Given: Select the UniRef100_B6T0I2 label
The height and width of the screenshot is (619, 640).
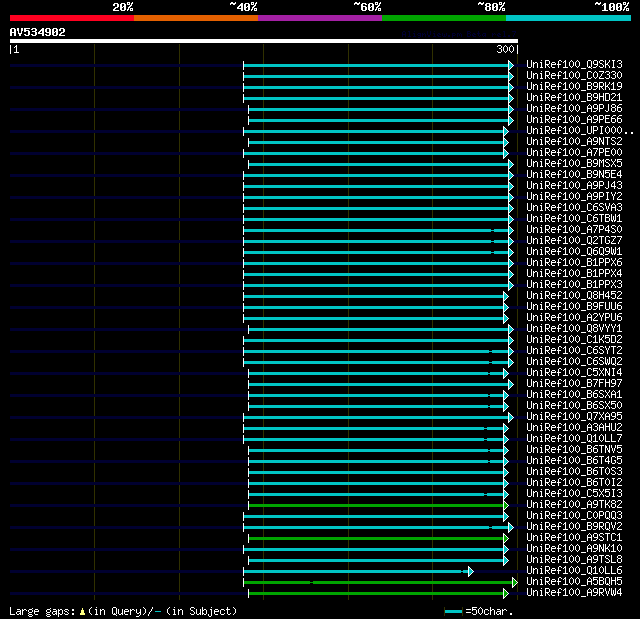Looking at the screenshot, I should point(574,483).
